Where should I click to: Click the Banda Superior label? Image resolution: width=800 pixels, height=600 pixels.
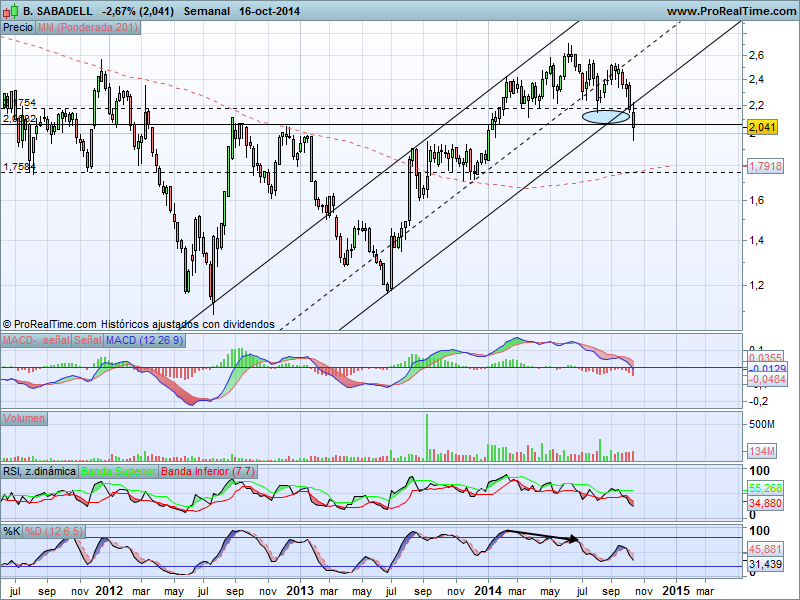[118, 471]
